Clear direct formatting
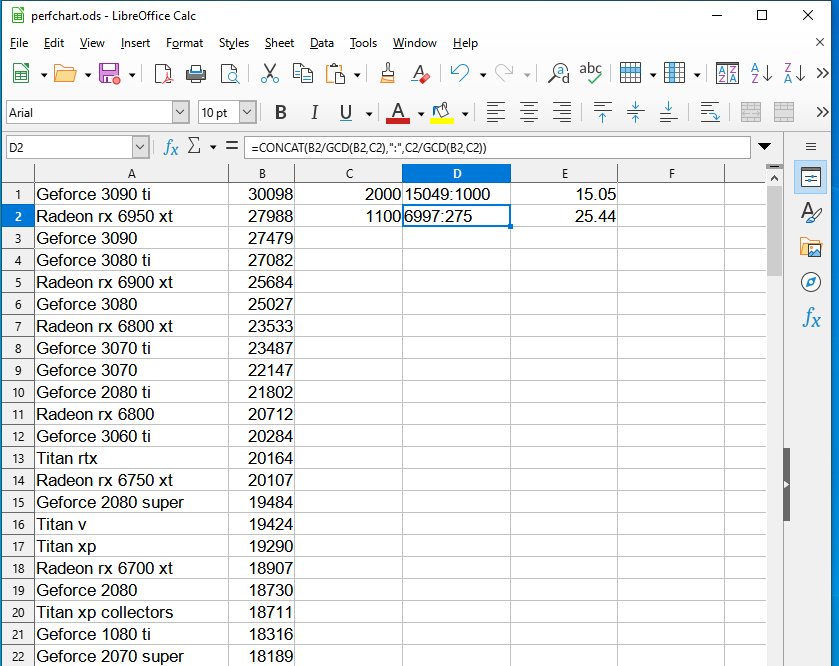Image resolution: width=839 pixels, height=666 pixels. [421, 74]
